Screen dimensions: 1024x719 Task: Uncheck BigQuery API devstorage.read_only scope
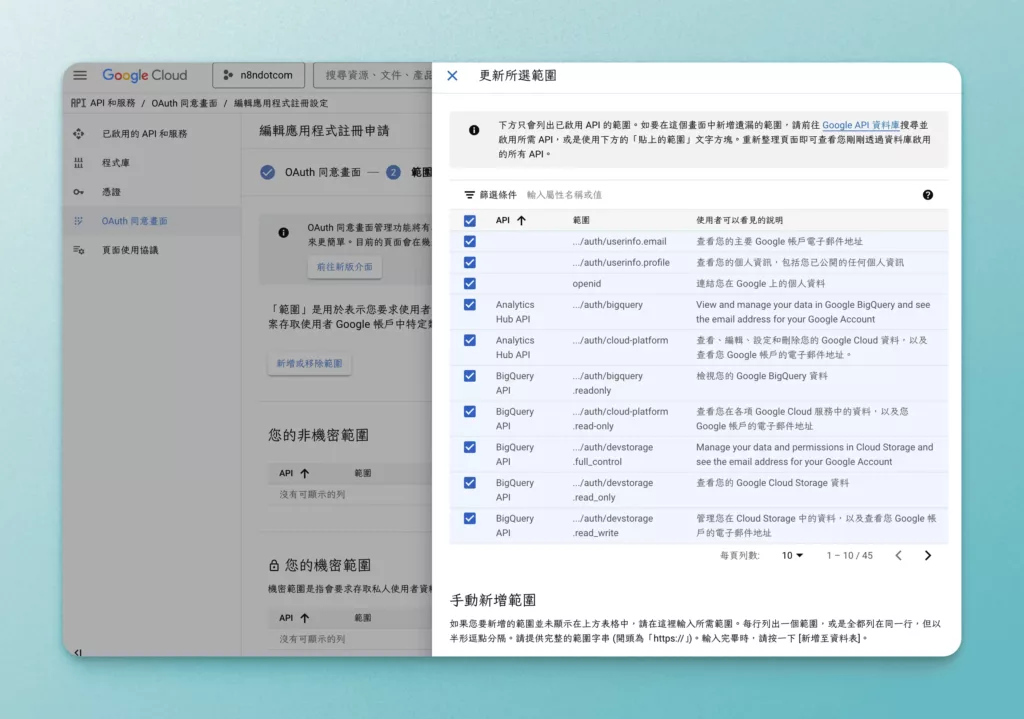point(470,483)
